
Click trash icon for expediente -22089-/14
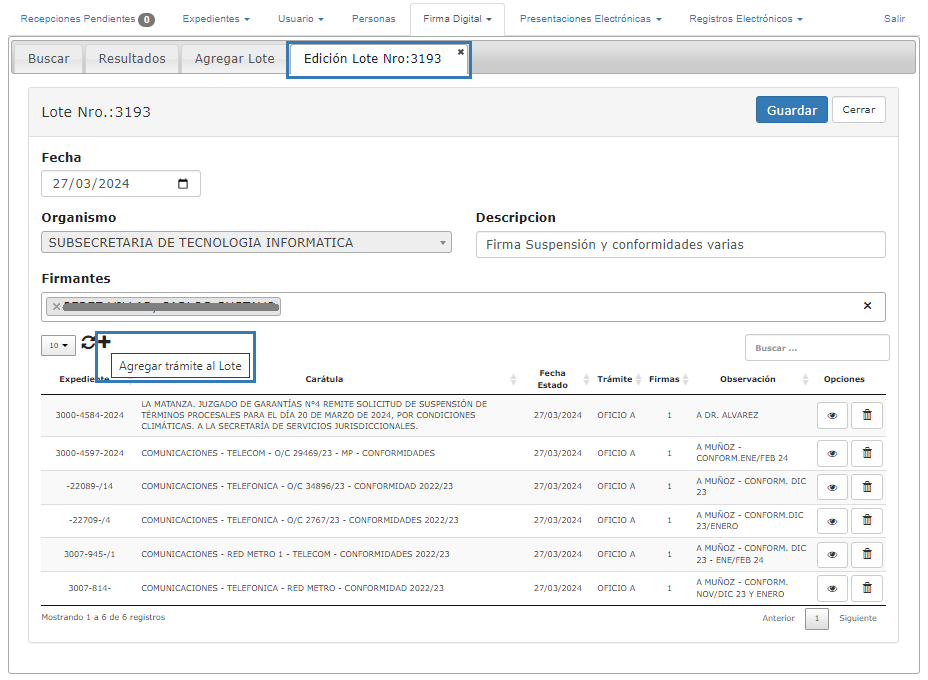[x=866, y=487]
